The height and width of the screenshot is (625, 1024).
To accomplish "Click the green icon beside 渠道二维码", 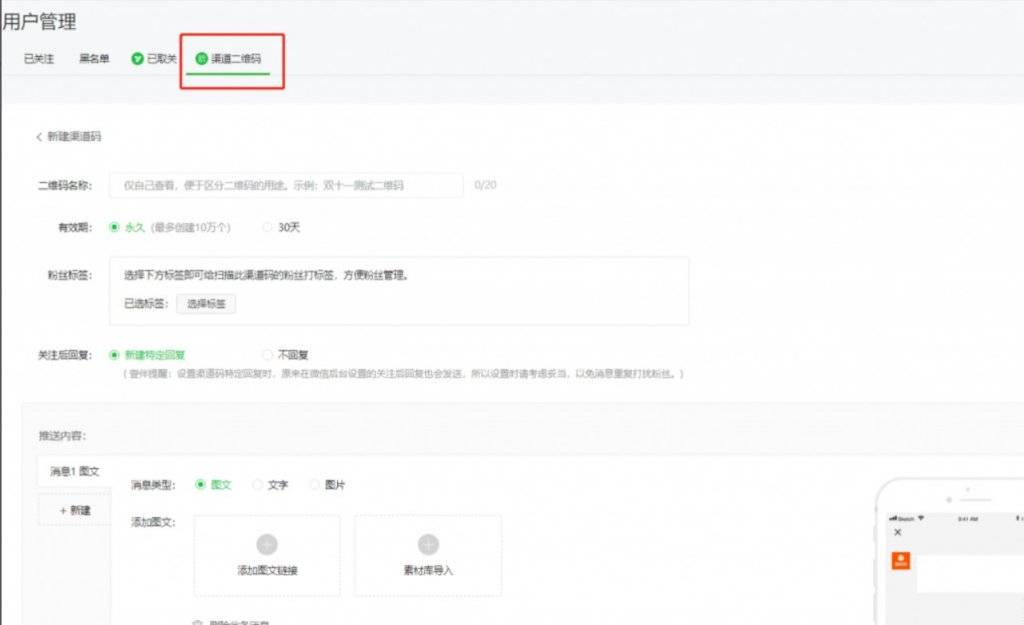I will pyautogui.click(x=202, y=59).
